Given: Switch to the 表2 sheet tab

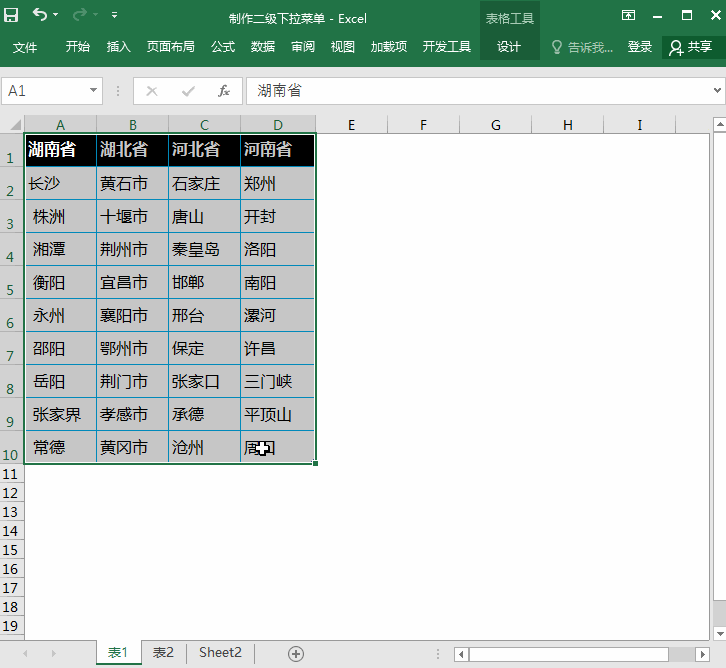Looking at the screenshot, I should pos(163,653).
